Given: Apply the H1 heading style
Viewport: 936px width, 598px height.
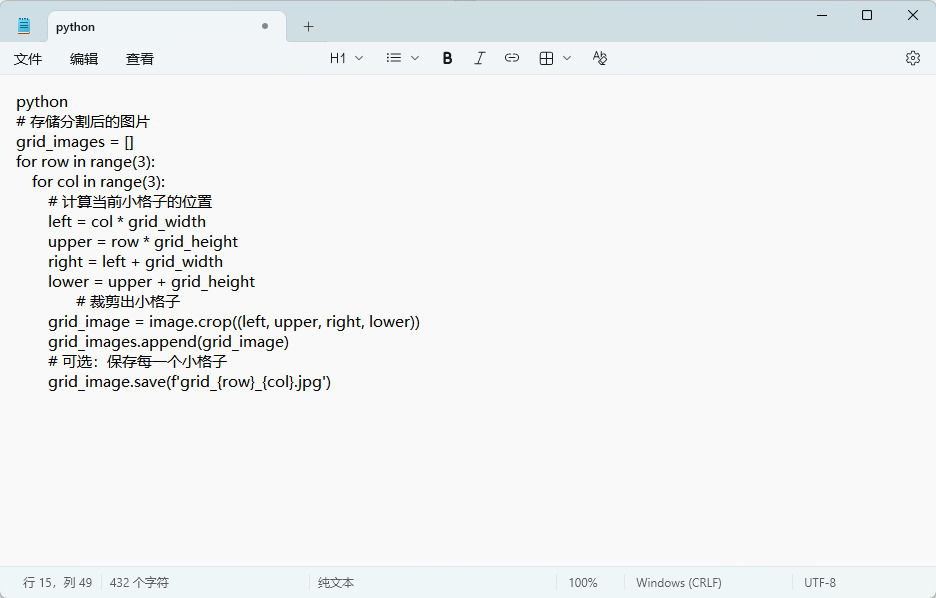Looking at the screenshot, I should click(x=338, y=58).
